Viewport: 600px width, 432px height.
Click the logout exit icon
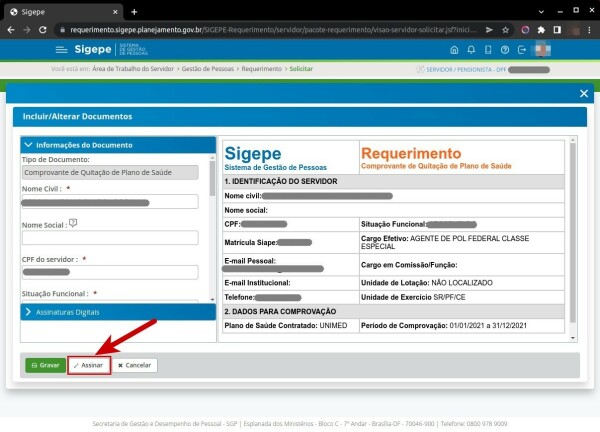click(522, 50)
